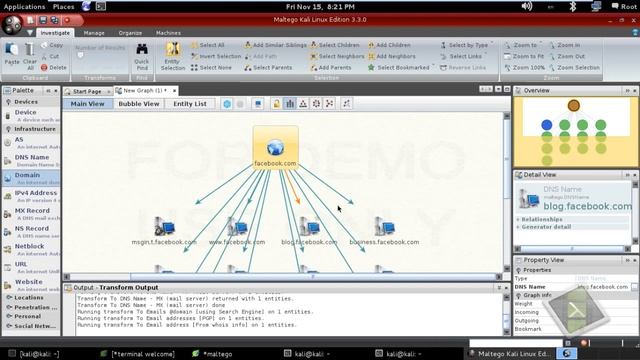Screen dimensions: 640x360
Task: Click the Zoom to Fit icon
Action: click(x=507, y=56)
